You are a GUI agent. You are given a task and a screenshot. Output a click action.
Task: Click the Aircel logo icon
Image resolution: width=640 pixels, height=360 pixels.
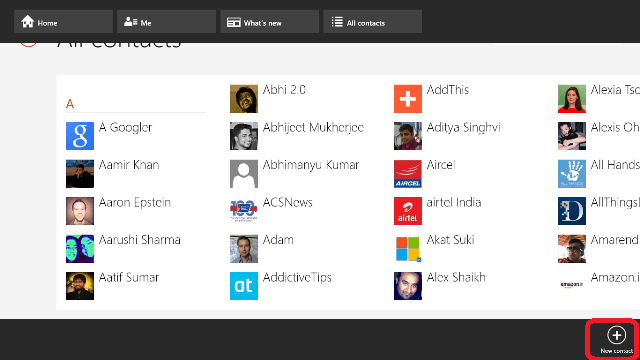(x=408, y=173)
